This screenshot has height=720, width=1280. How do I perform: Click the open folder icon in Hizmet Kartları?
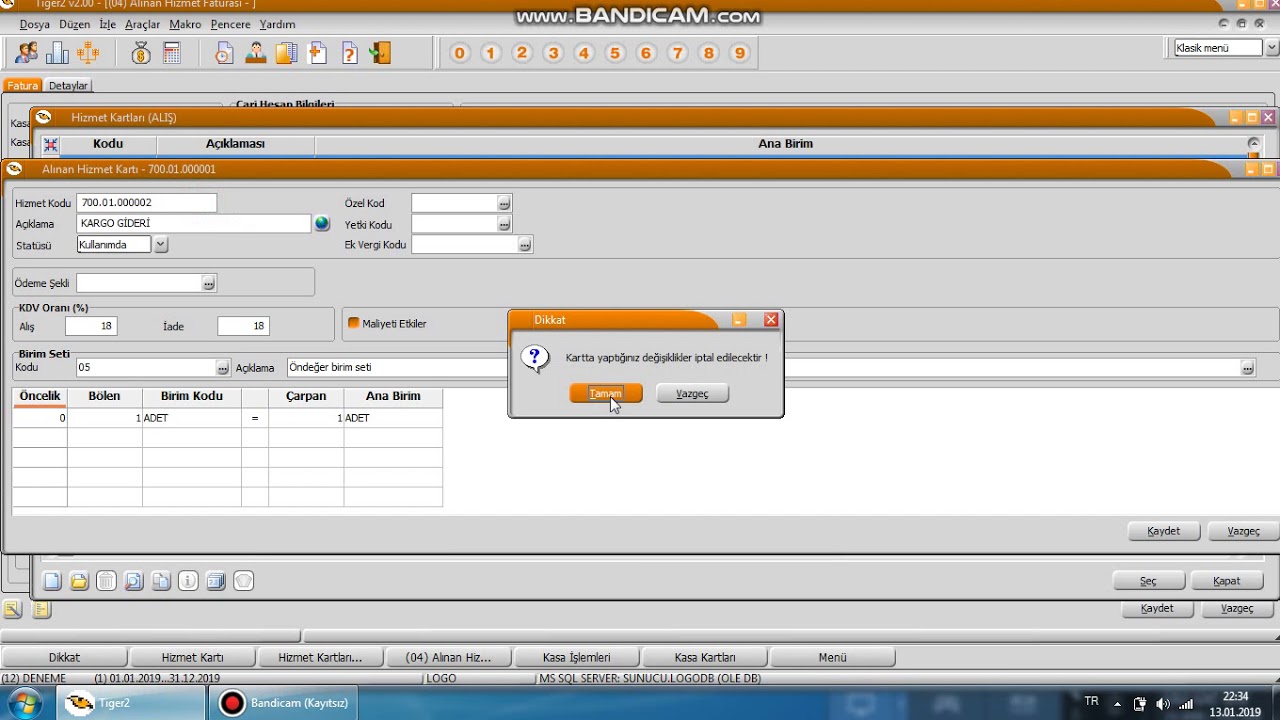(x=79, y=581)
